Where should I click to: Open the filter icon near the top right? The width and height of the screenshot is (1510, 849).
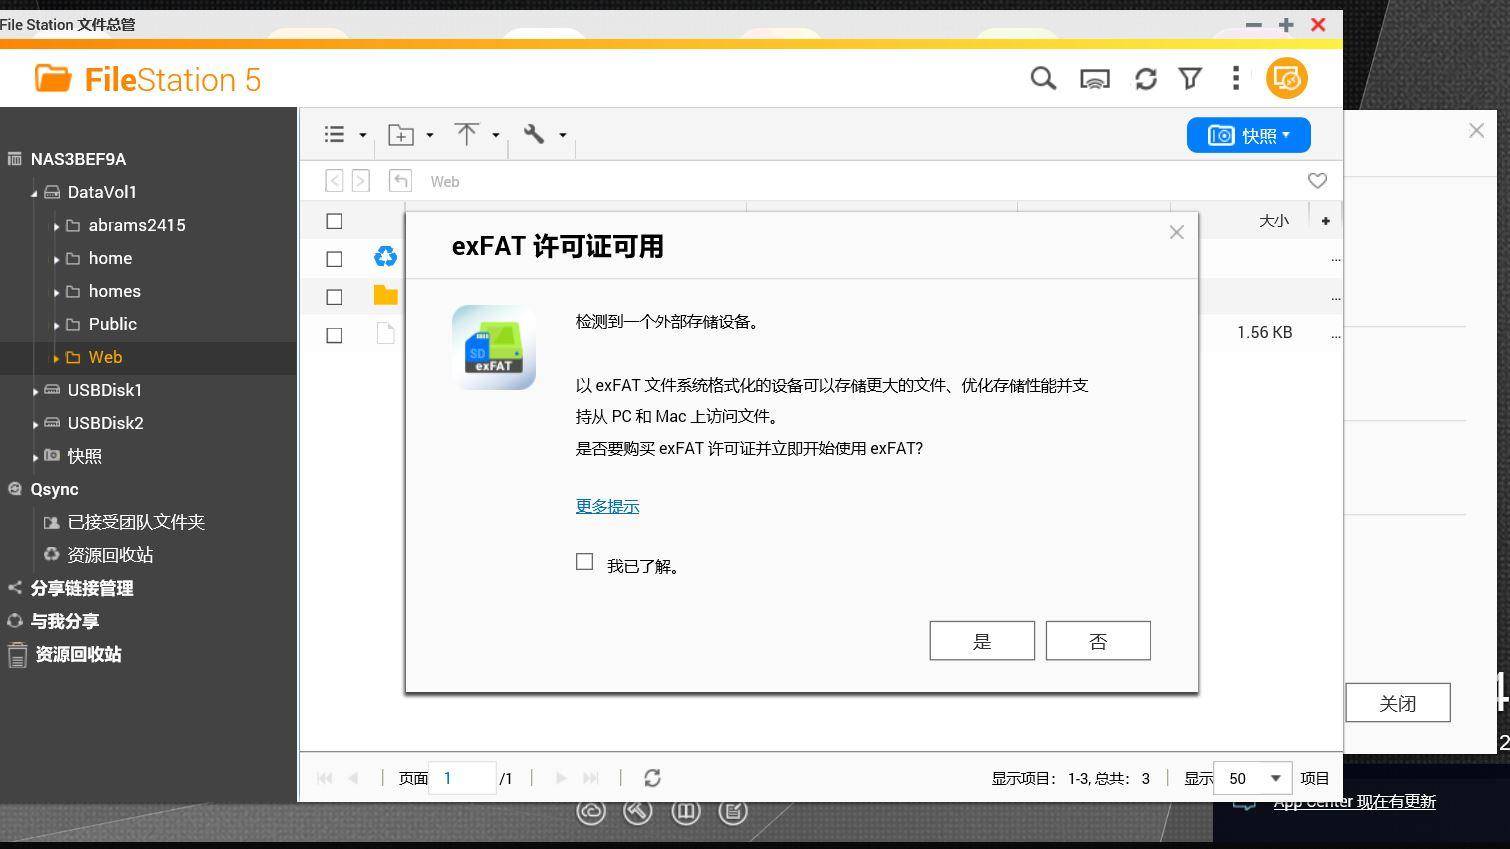(x=1190, y=78)
